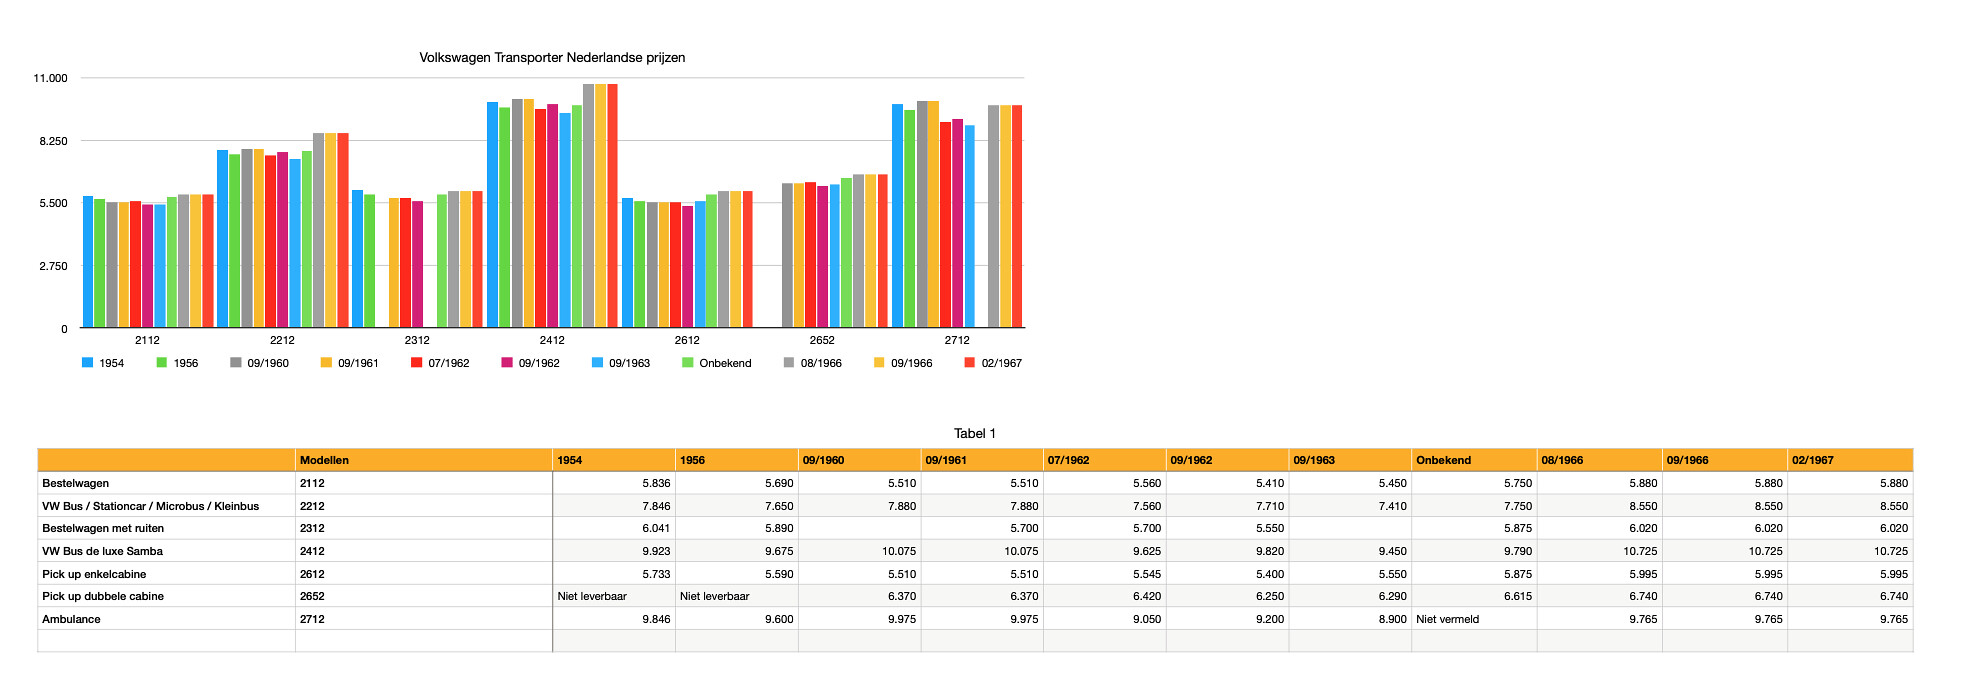Click the '5.733' price cell
Viewport: 1970px width, 680px height.
click(x=614, y=574)
